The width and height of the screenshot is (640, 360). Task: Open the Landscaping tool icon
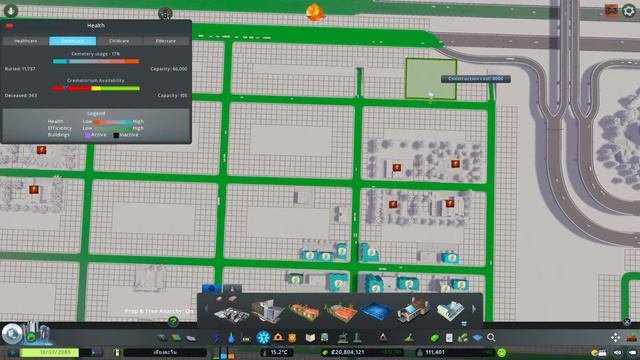409,338
